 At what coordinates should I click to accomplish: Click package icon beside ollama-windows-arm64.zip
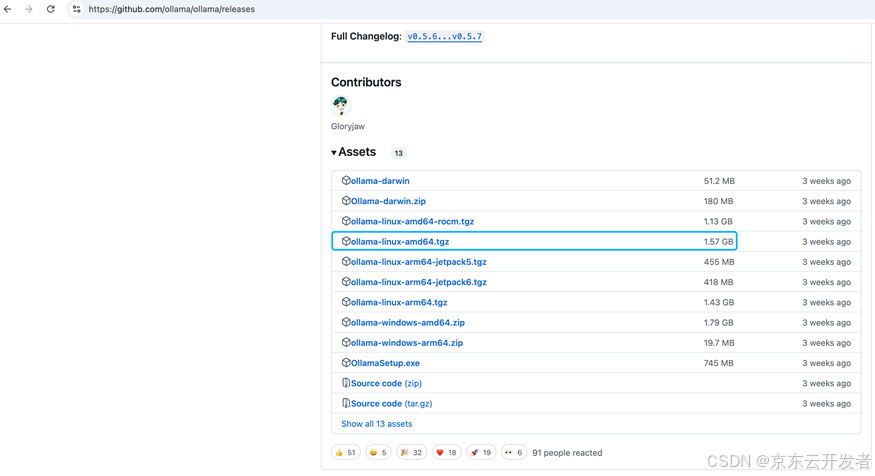(346, 342)
